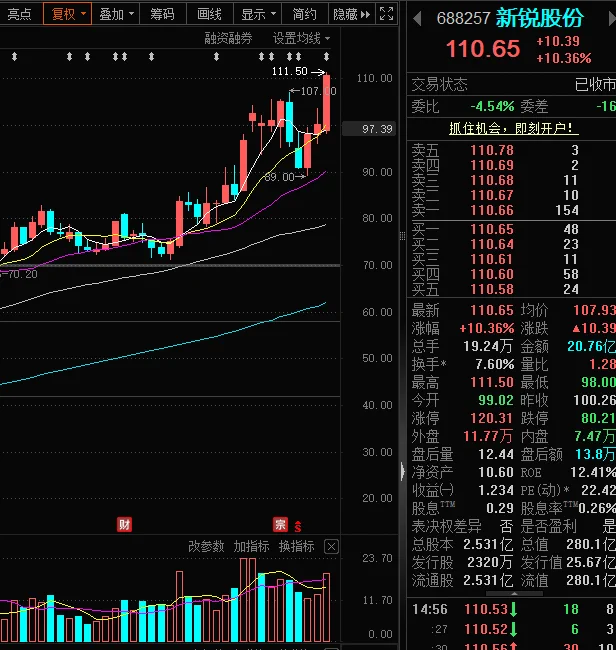
Task: Click panel divider grip between chart and quotes
Action: click(403, 236)
